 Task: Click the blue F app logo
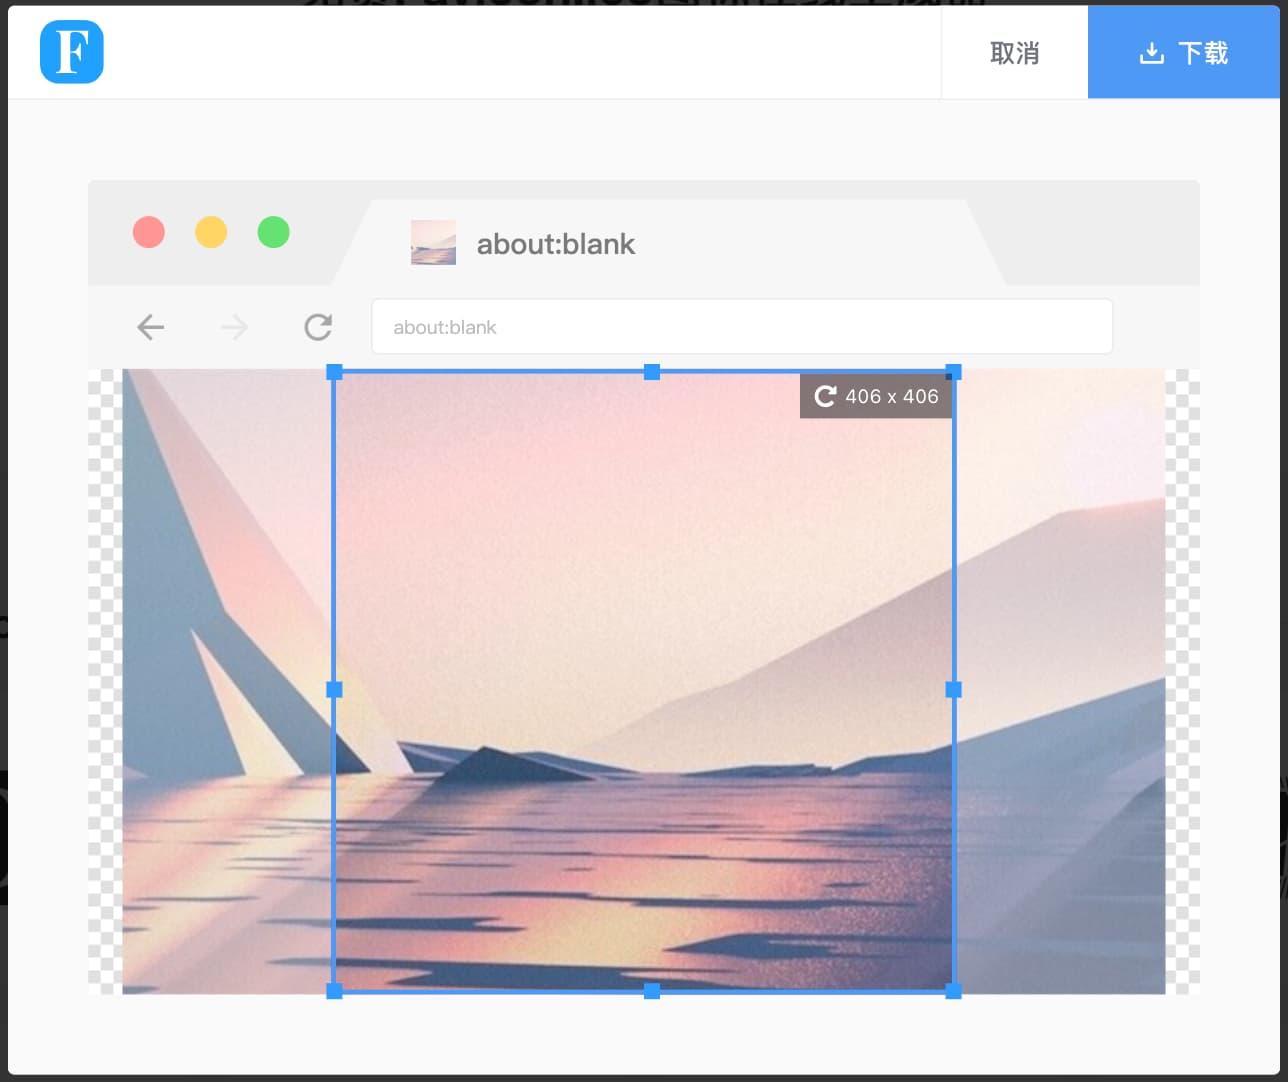click(x=72, y=52)
